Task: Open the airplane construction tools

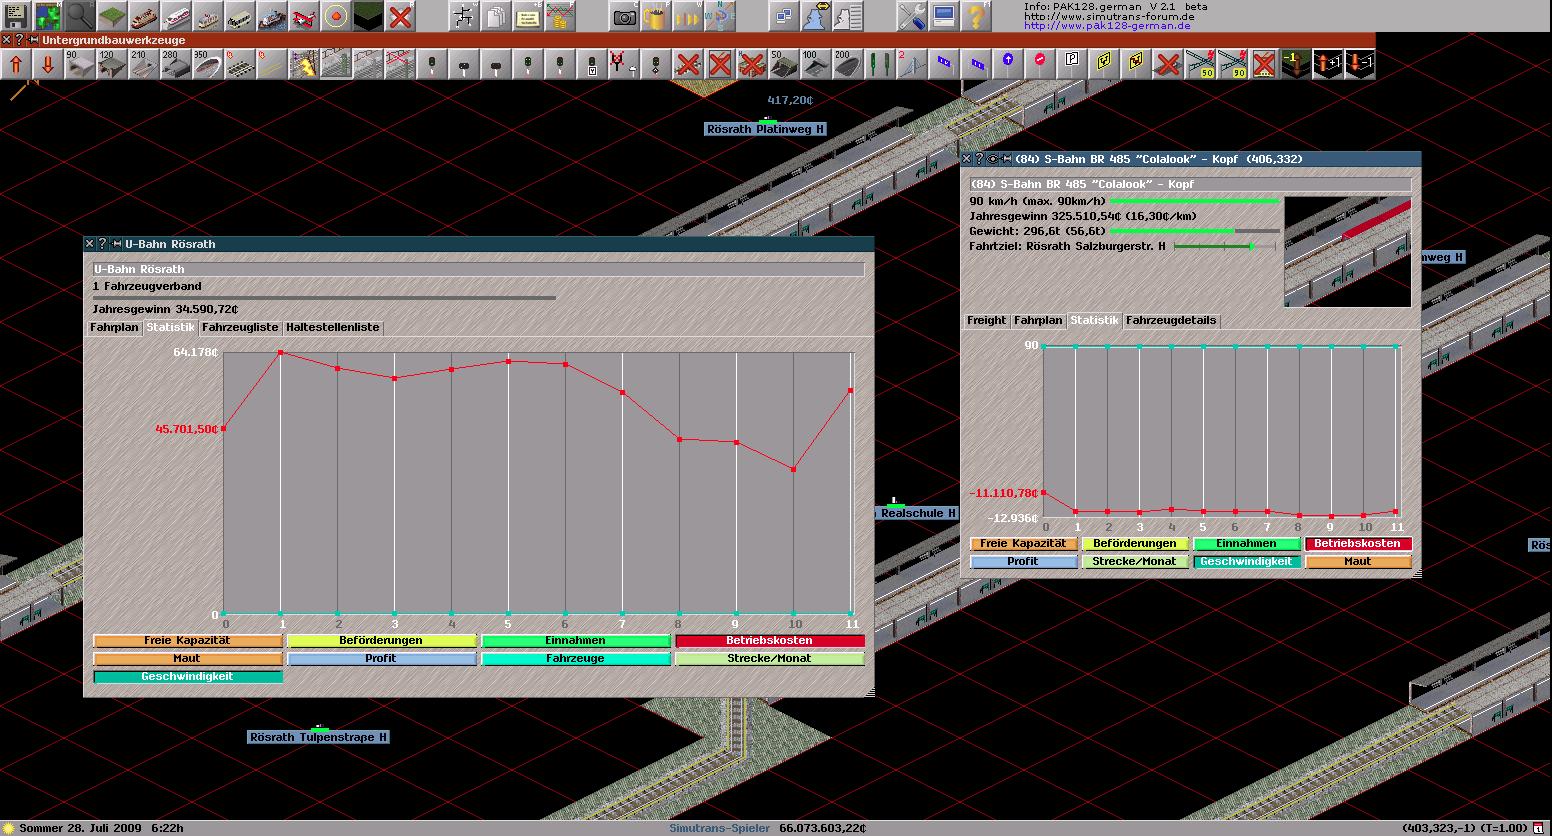Action: coord(304,16)
